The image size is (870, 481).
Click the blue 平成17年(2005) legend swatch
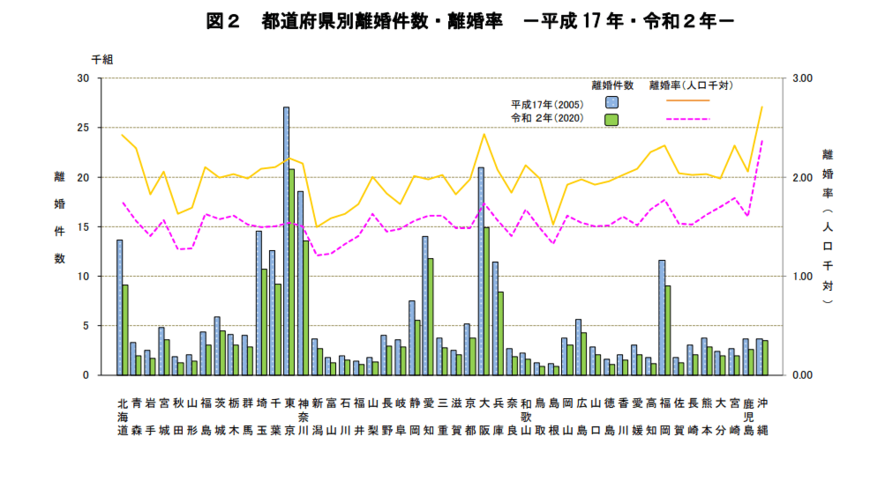[x=612, y=102]
